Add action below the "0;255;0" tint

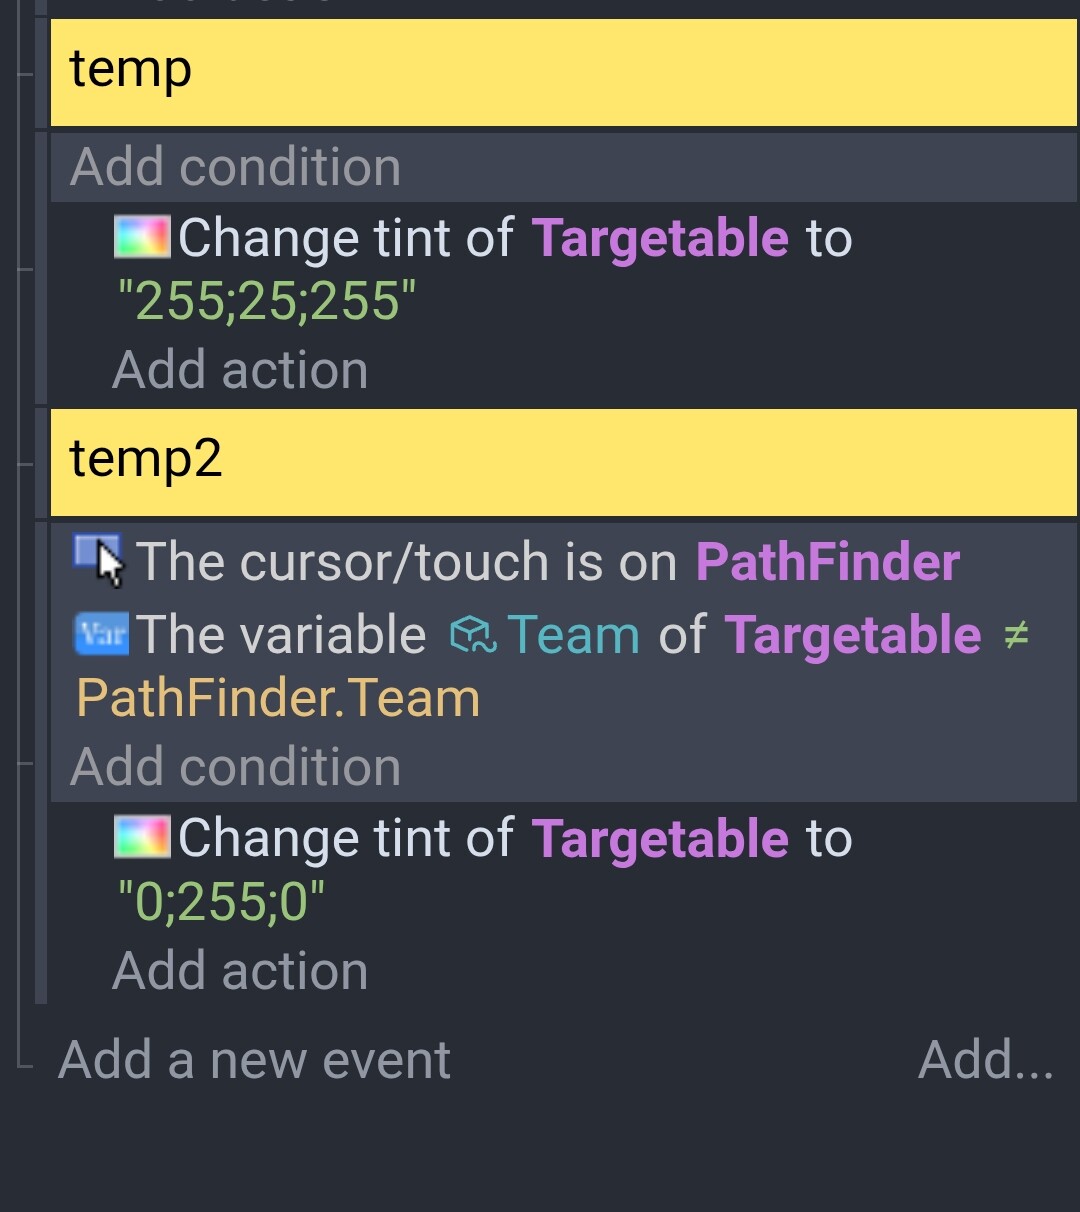click(x=240, y=971)
